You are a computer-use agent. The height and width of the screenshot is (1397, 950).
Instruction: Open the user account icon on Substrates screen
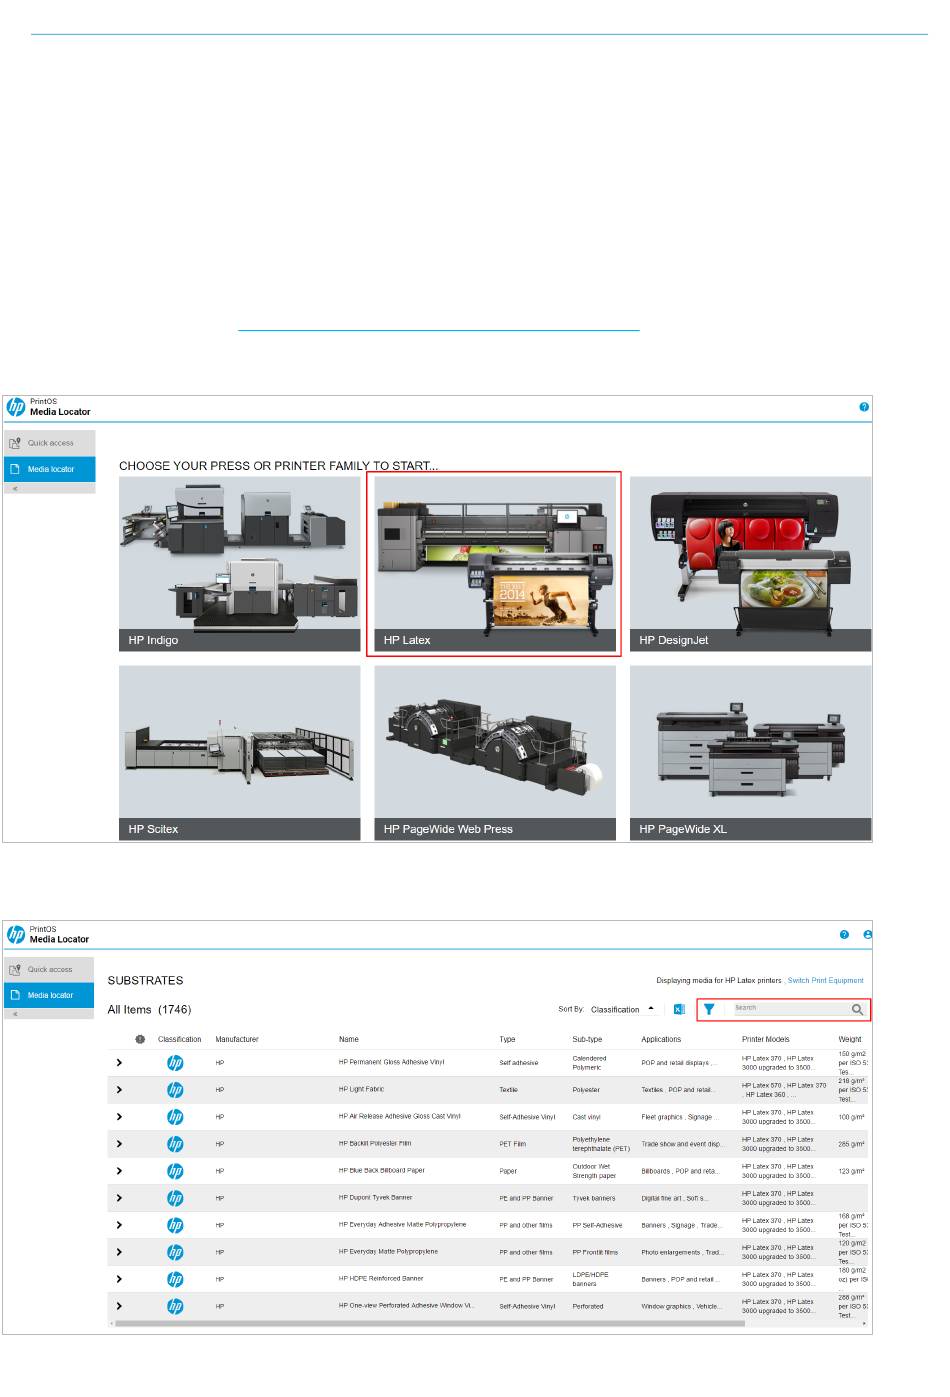(867, 935)
